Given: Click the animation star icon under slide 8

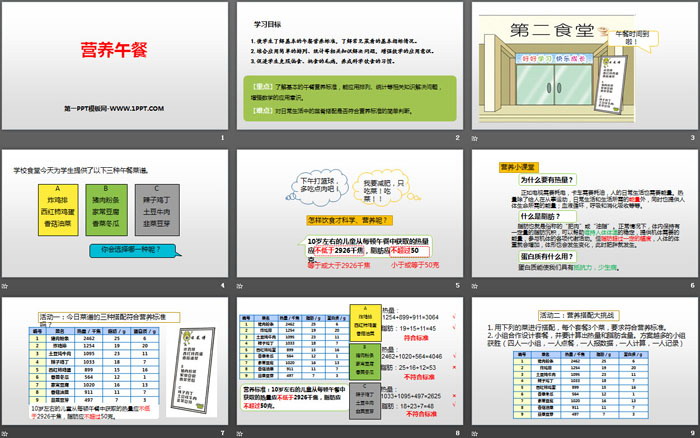Looking at the screenshot, I should point(240,433).
